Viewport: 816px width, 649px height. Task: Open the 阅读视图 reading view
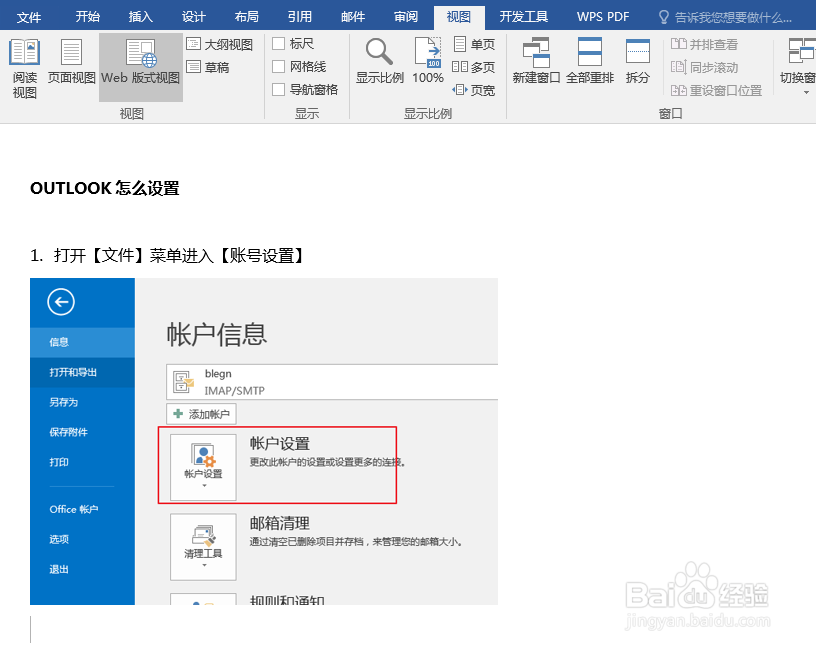pos(24,68)
